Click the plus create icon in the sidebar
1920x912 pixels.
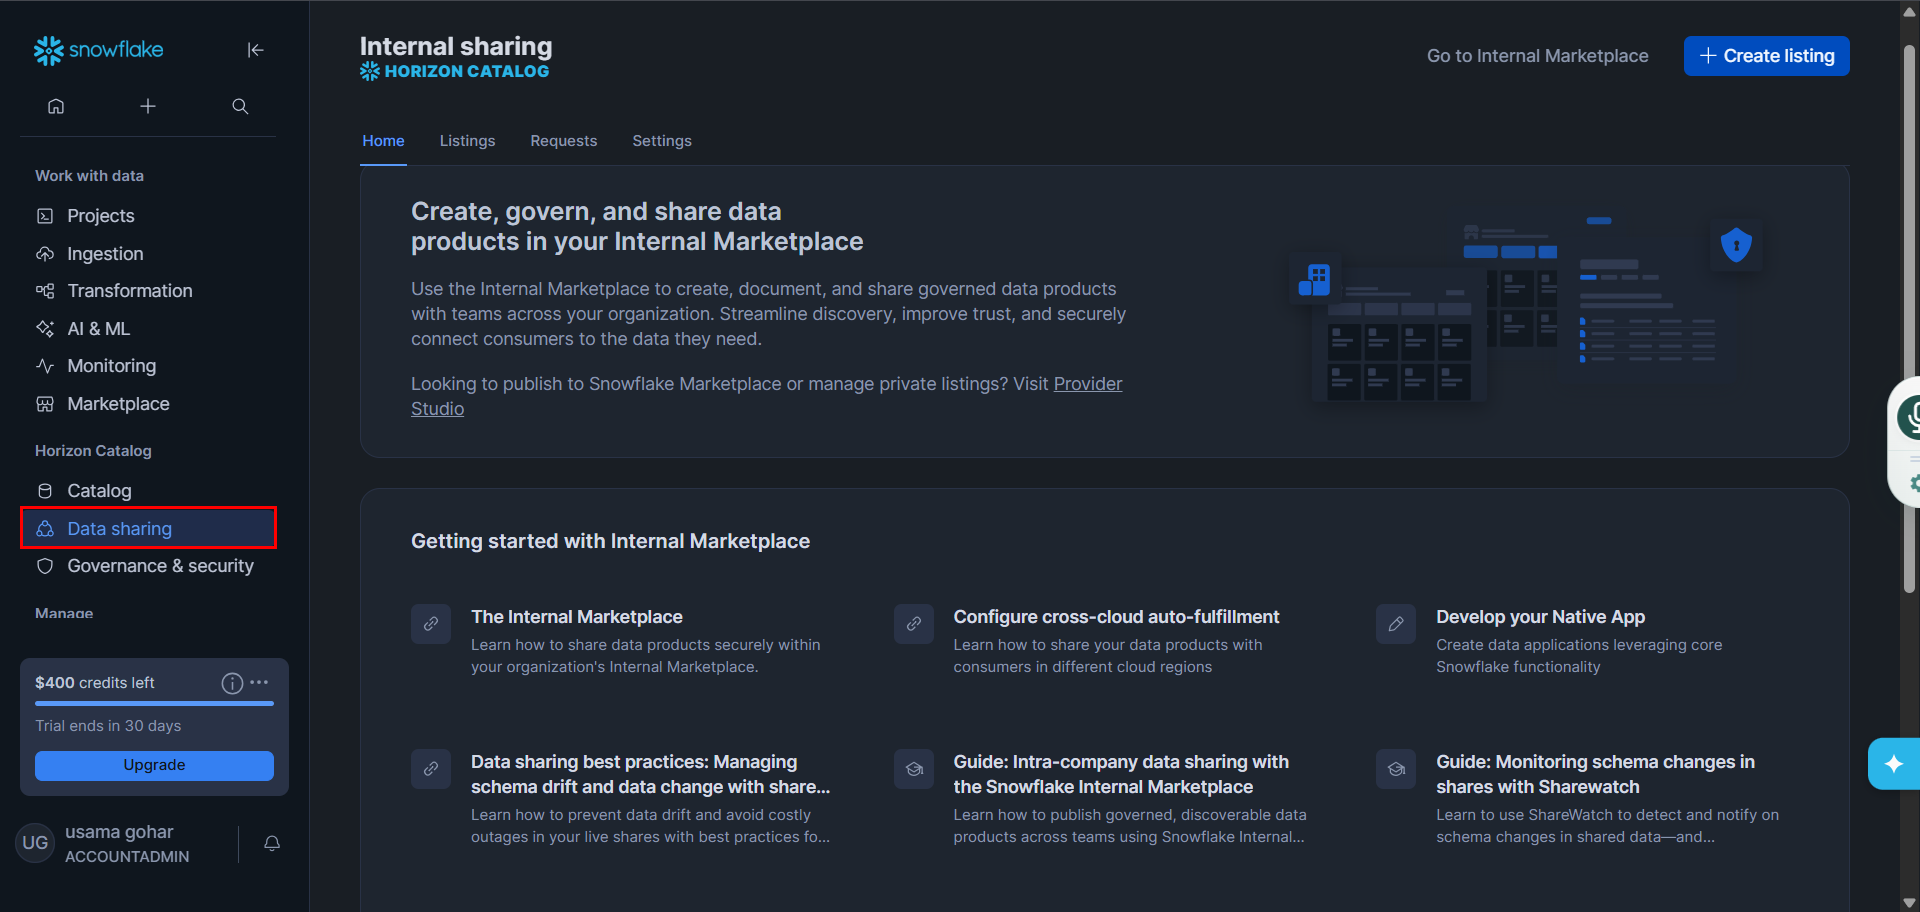148,106
